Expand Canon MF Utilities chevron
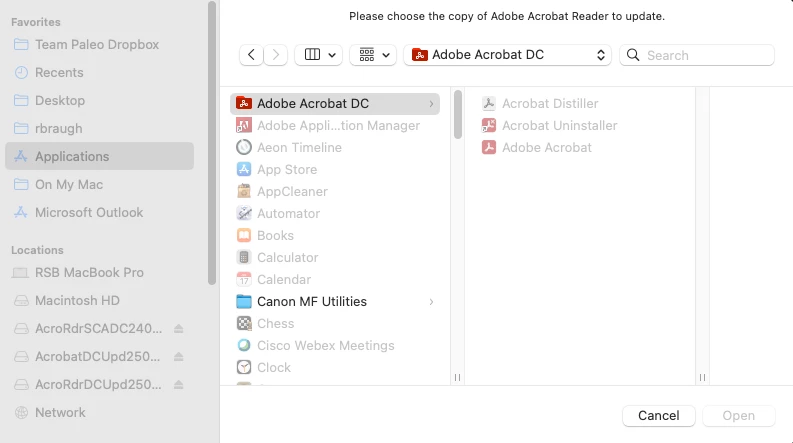This screenshot has width=793, height=443. click(431, 302)
